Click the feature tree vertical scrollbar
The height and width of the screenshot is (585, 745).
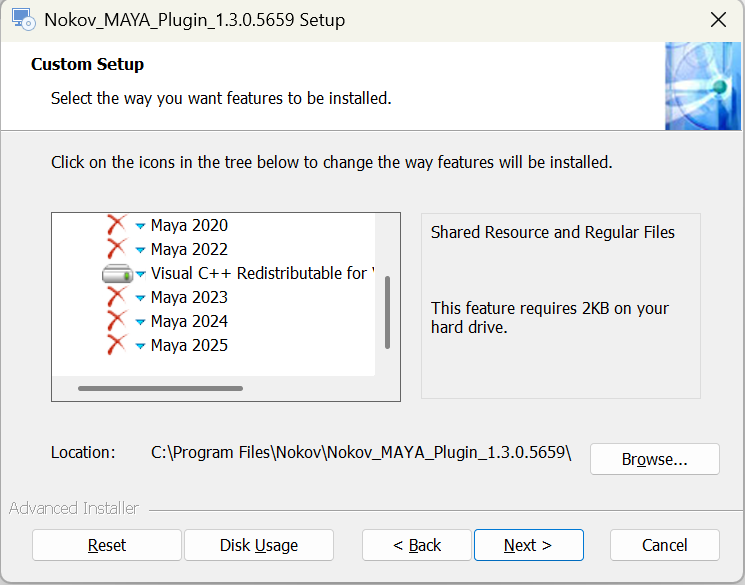point(387,313)
